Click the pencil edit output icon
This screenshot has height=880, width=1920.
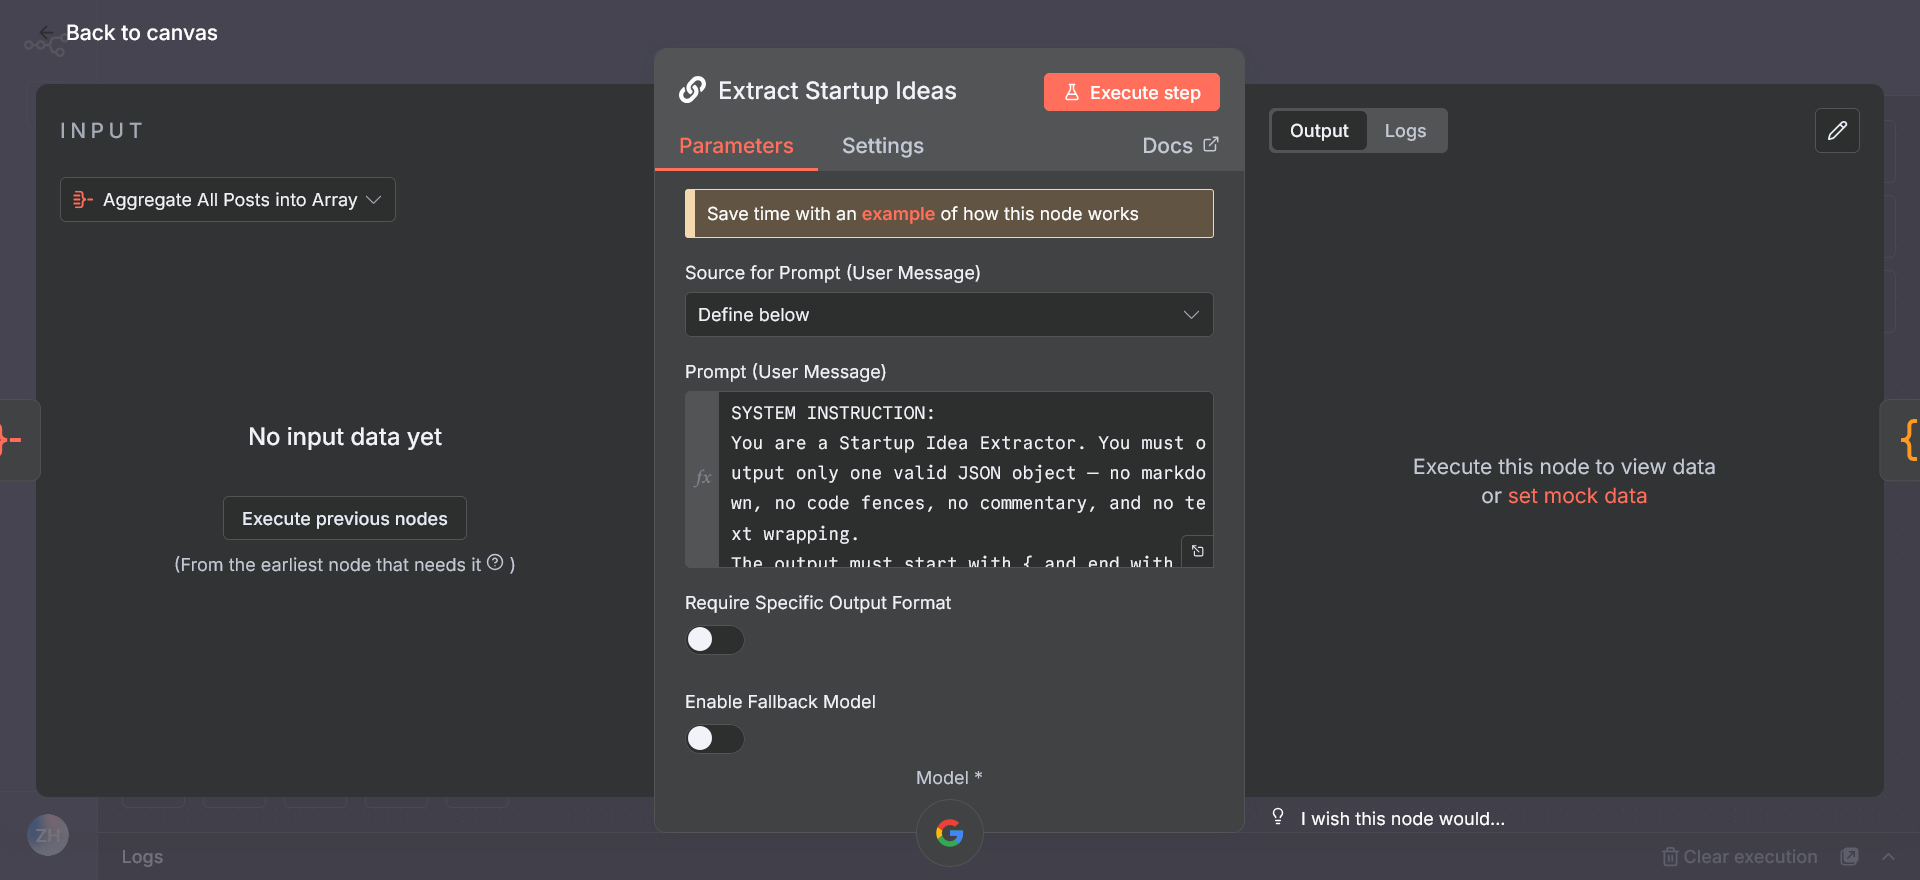pos(1837,131)
